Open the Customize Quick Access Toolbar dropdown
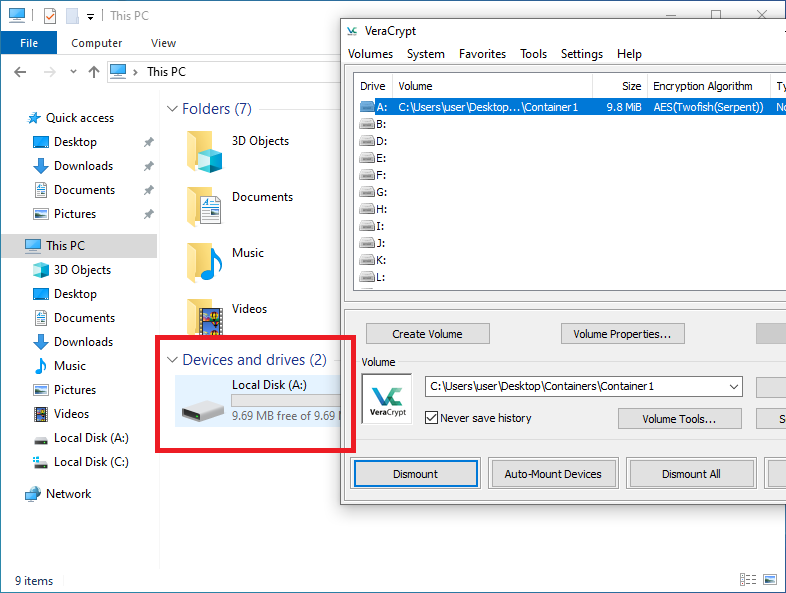 coord(90,17)
